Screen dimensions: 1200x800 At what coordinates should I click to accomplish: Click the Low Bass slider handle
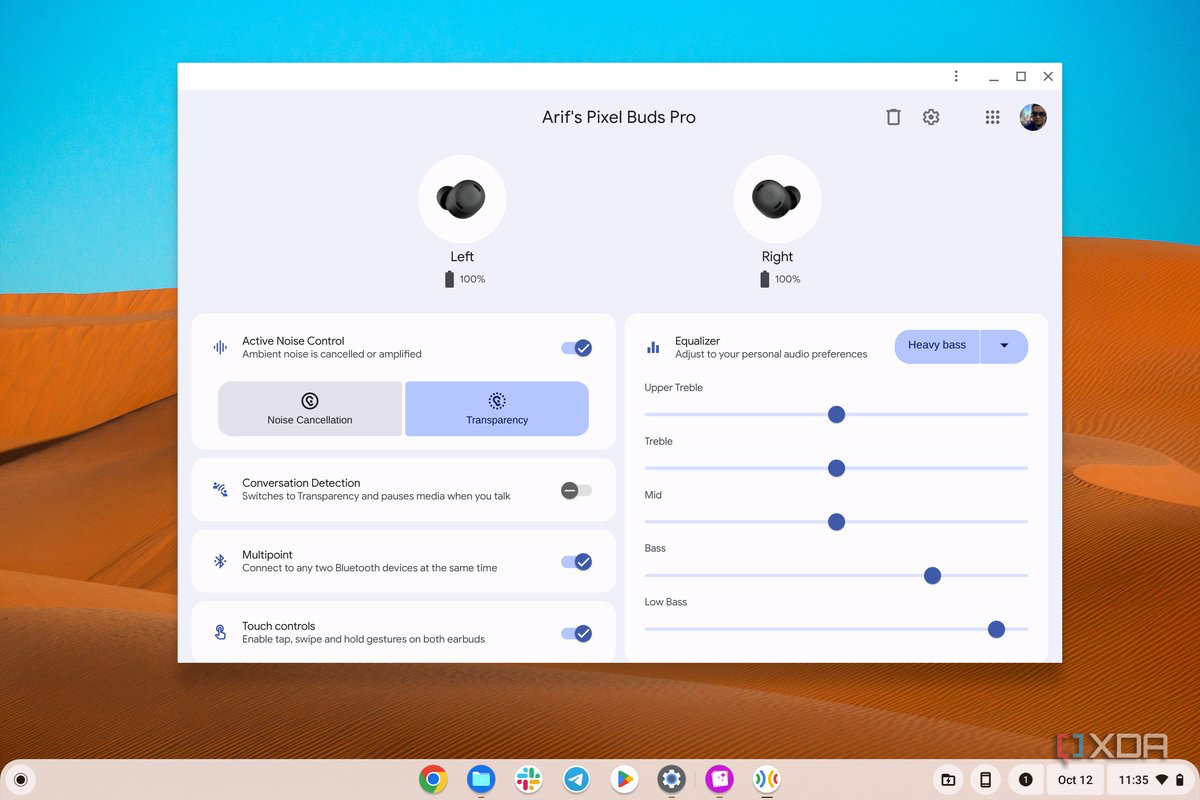point(996,629)
